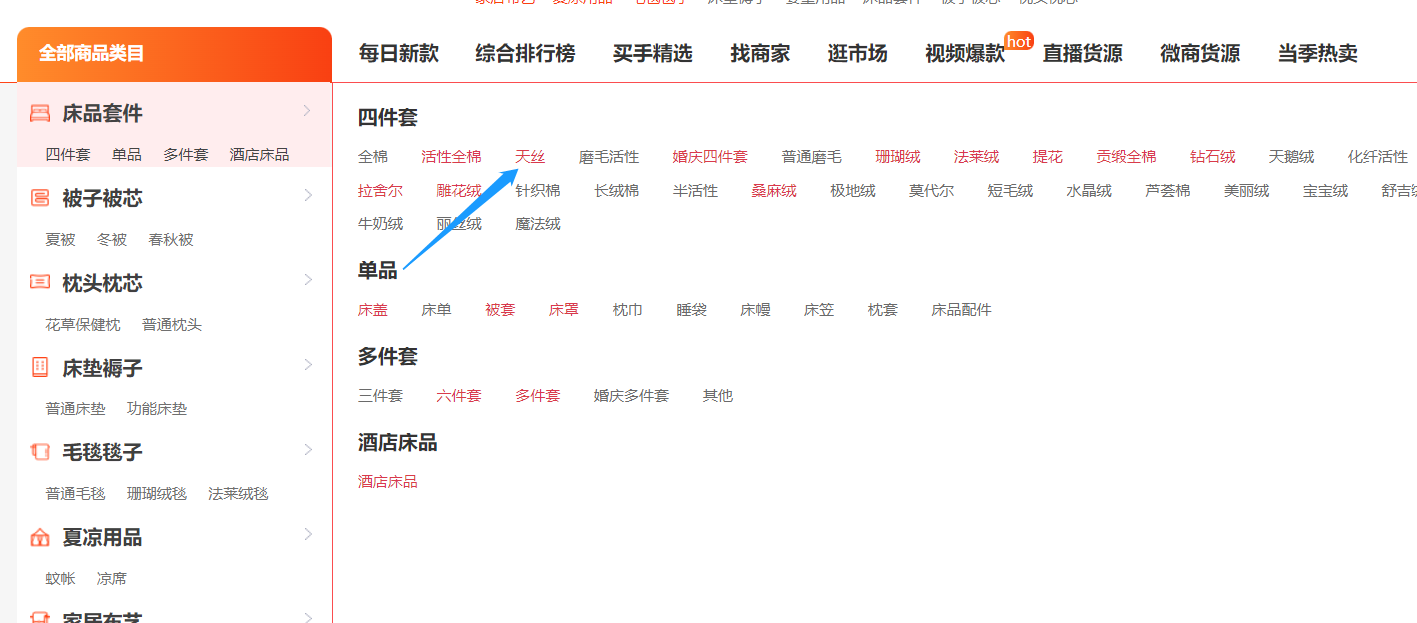
Task: Click the 床罩 link under 单品
Action: point(564,310)
